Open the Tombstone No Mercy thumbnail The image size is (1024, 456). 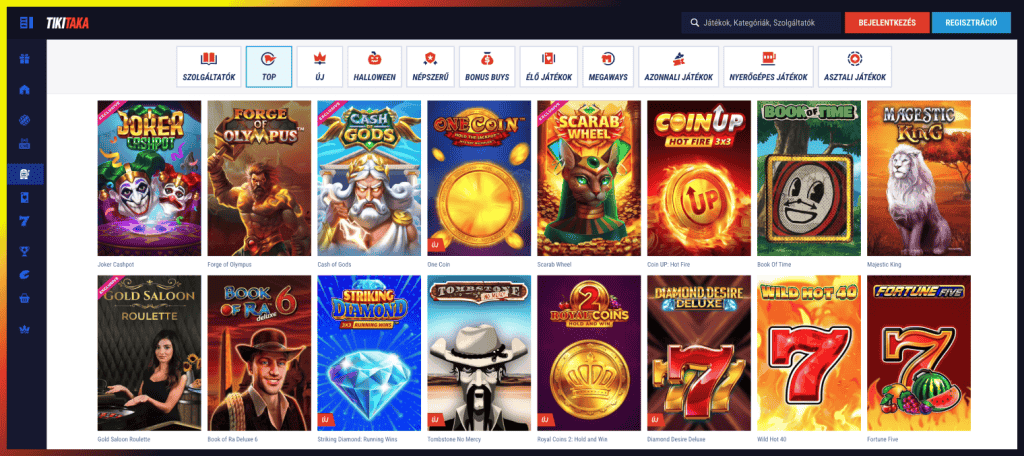click(x=479, y=353)
